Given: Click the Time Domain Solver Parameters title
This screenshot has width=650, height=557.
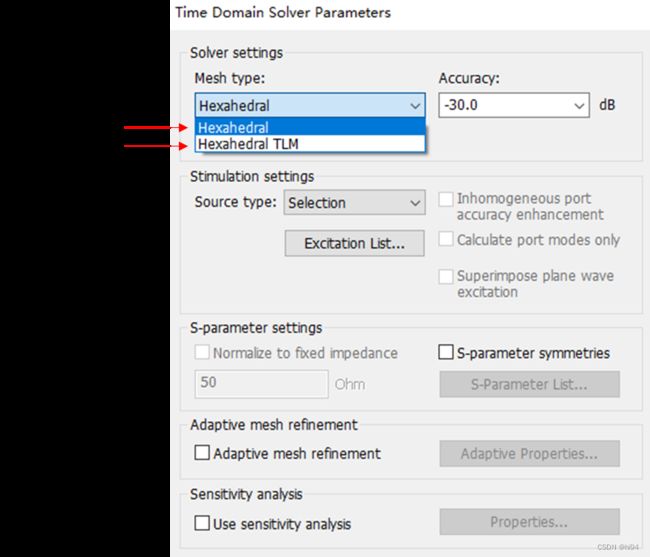Looking at the screenshot, I should pos(283,12).
